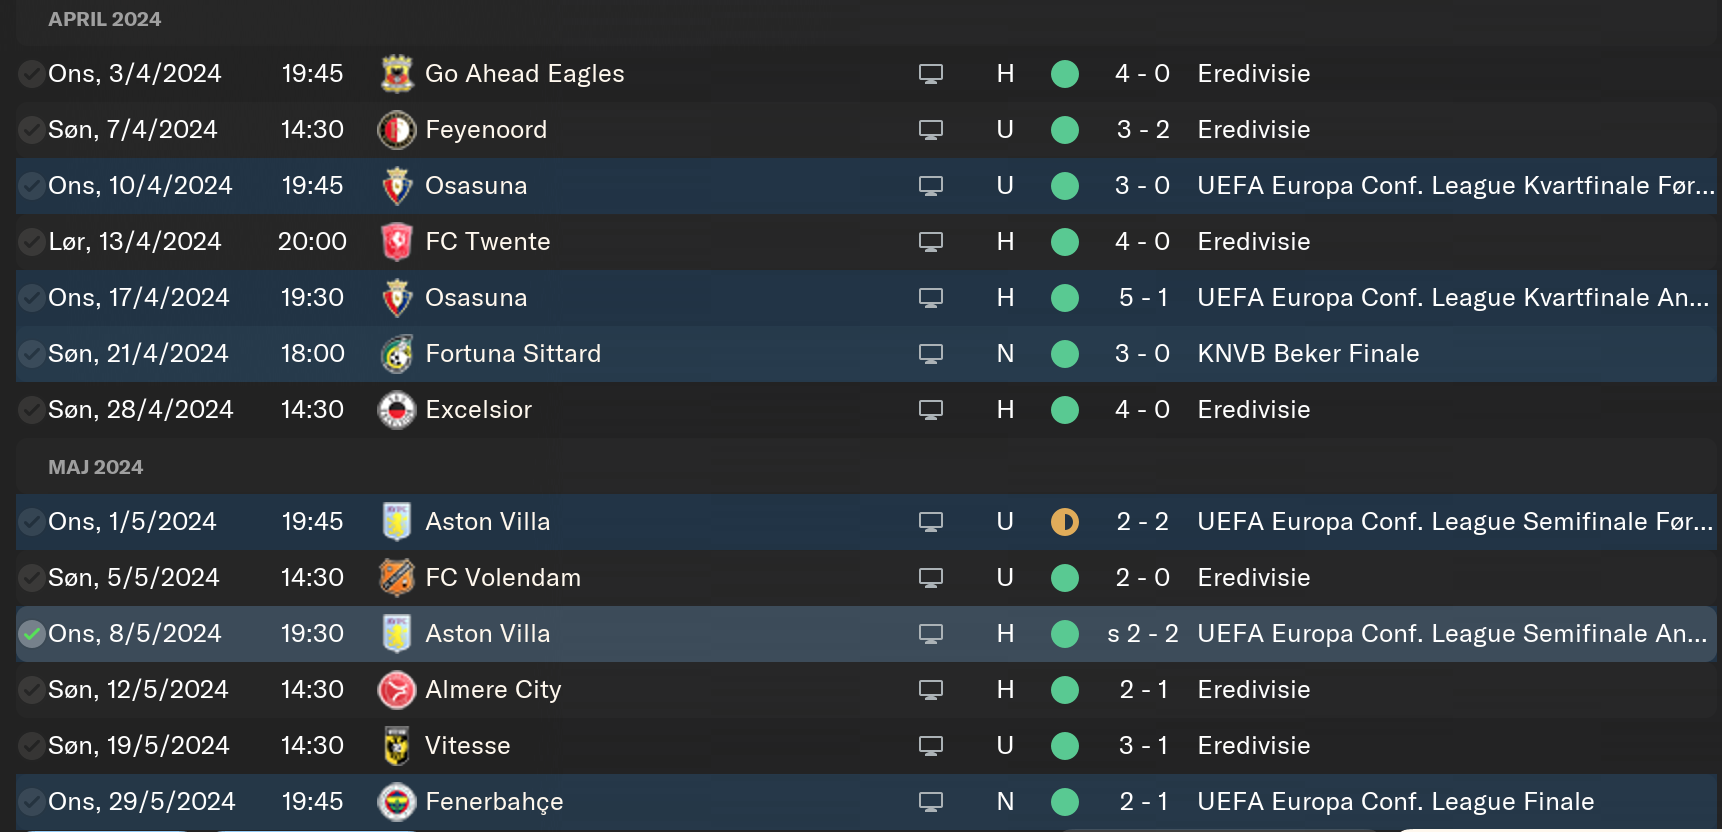Click the Fortuna Sittard crest icon
1722x832 pixels.
pyautogui.click(x=397, y=354)
